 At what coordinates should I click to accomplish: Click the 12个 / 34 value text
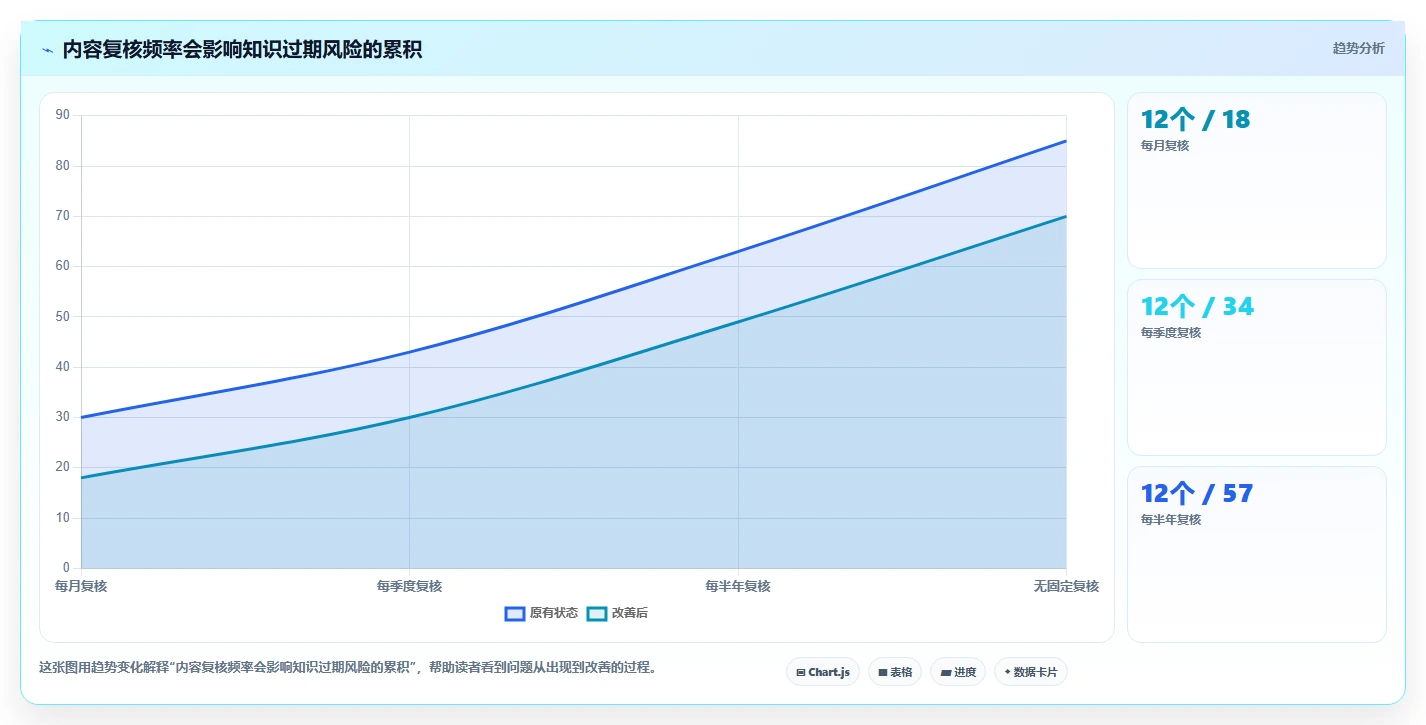coord(1197,307)
